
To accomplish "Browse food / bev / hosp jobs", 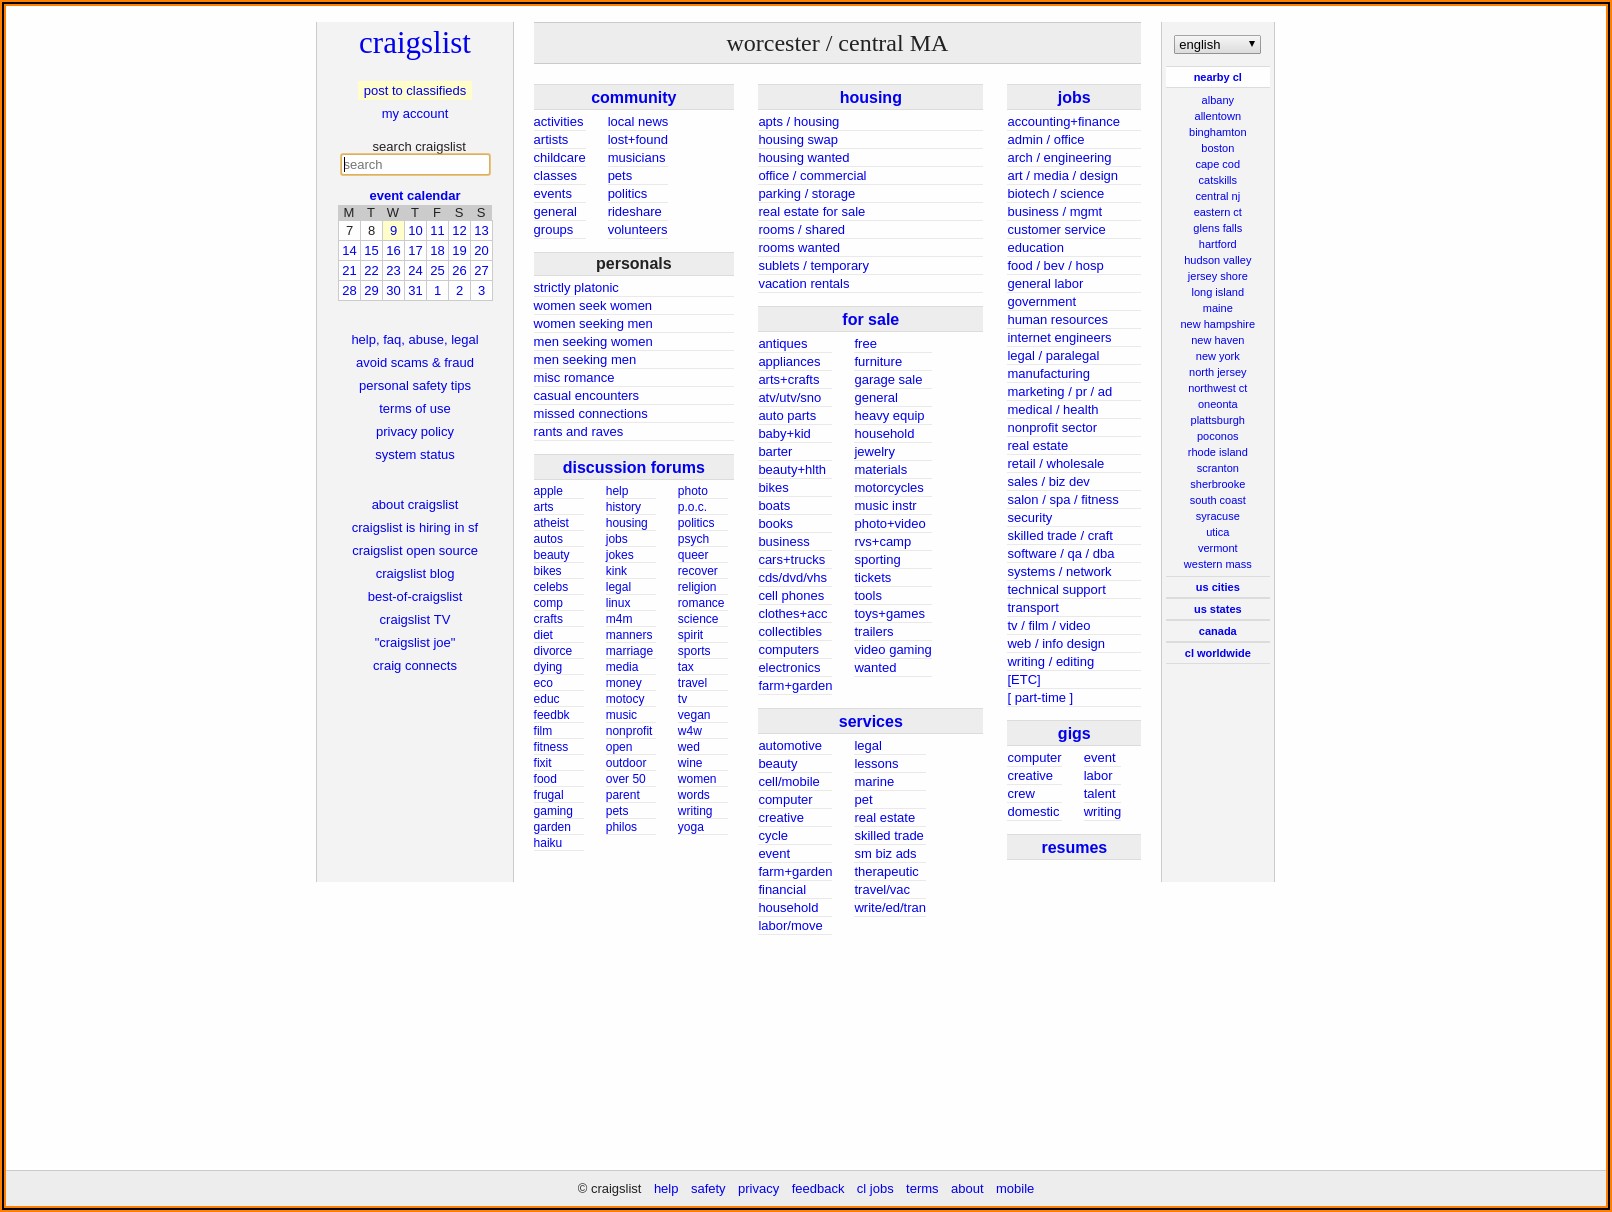I will (1055, 265).
